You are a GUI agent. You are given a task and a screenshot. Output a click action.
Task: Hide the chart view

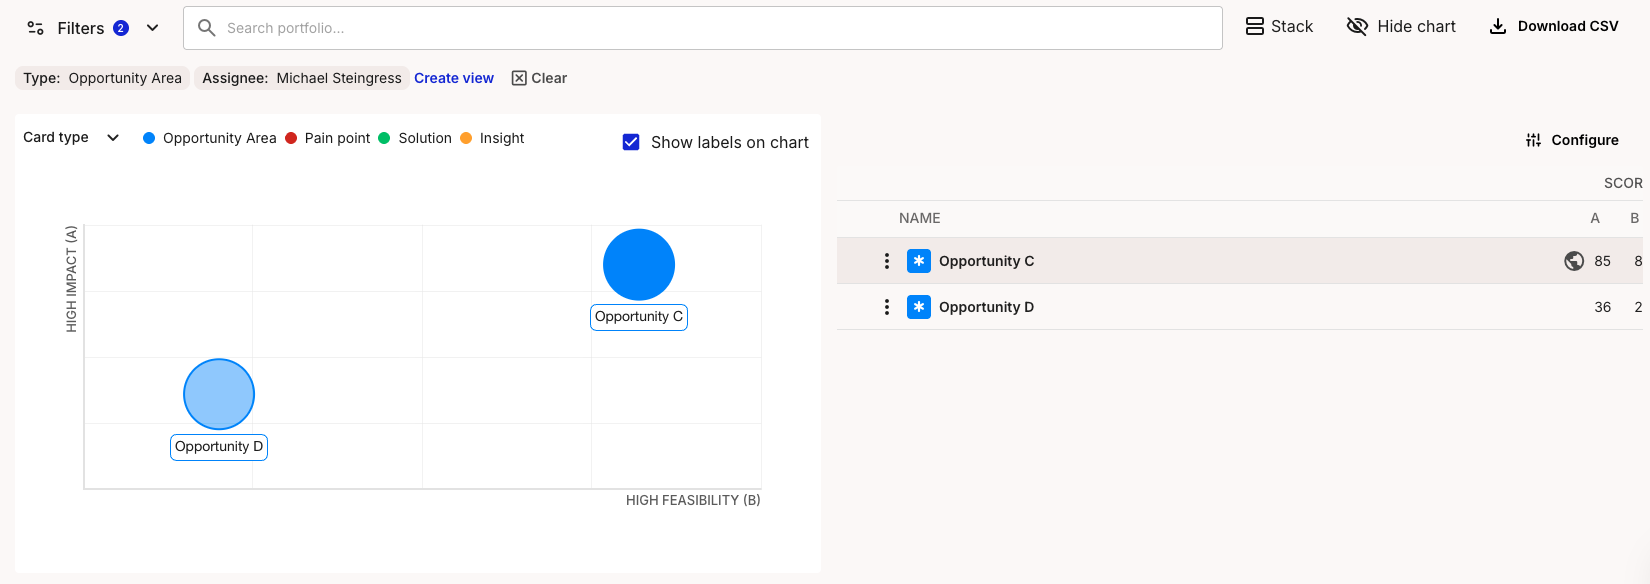(1401, 27)
